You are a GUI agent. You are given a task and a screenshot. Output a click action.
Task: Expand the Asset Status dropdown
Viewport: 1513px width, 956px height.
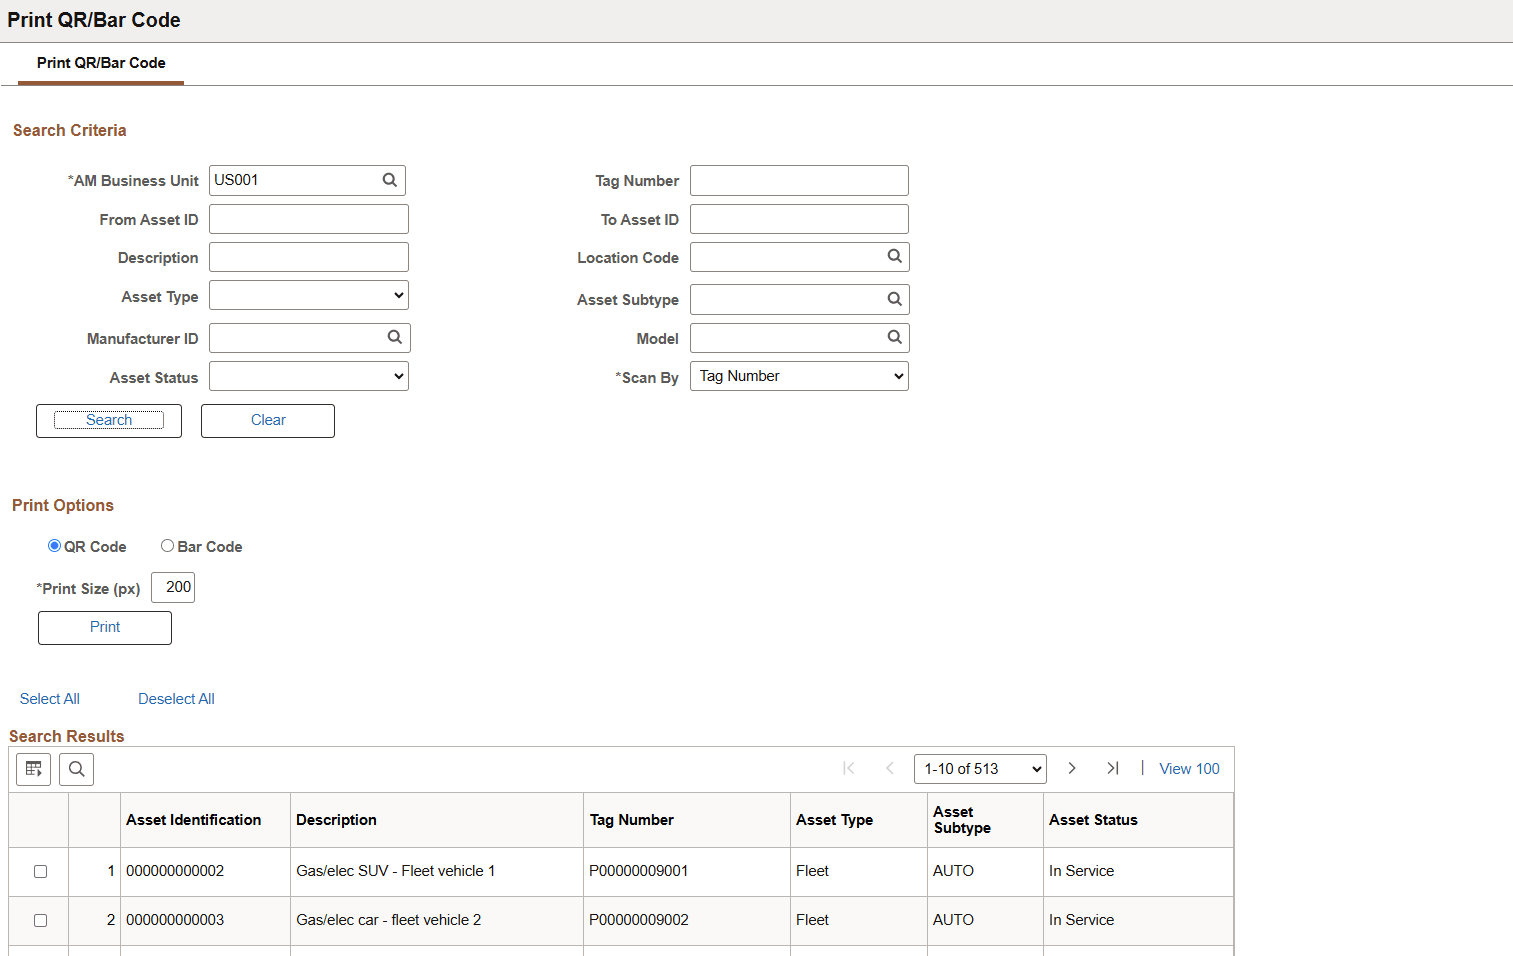click(309, 376)
